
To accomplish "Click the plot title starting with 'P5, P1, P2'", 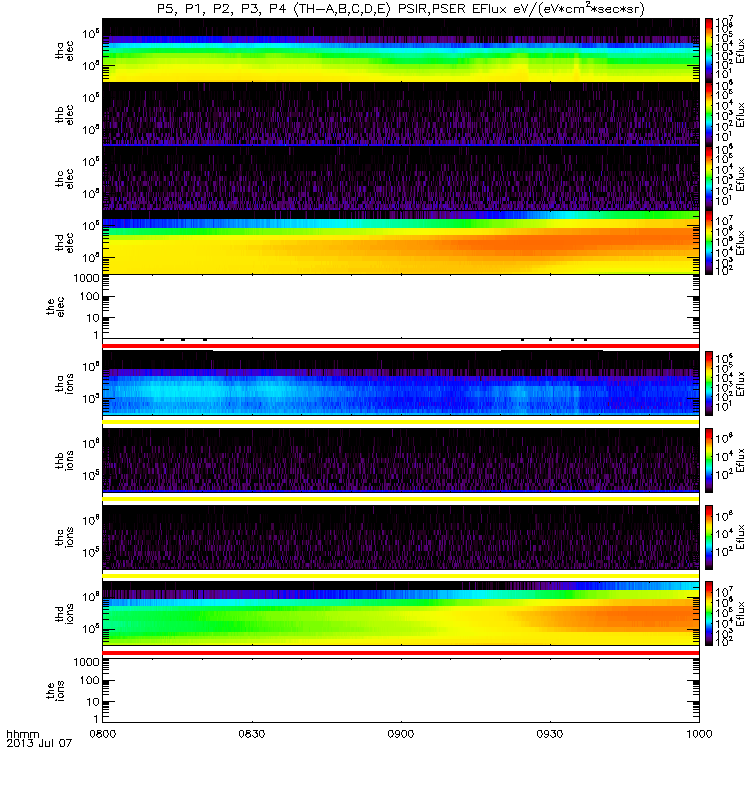I will click(401, 9).
